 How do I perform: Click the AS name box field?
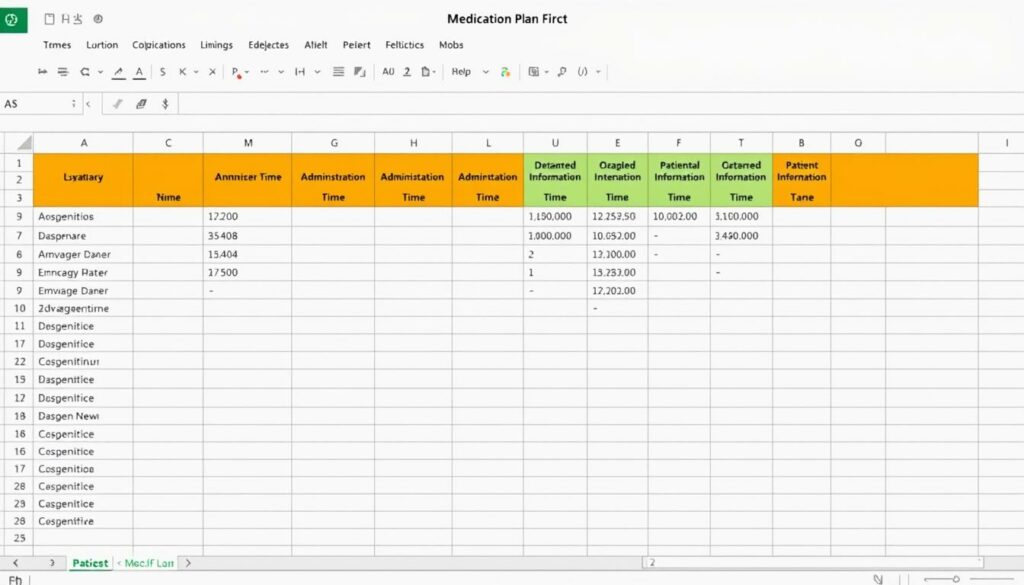tap(36, 104)
